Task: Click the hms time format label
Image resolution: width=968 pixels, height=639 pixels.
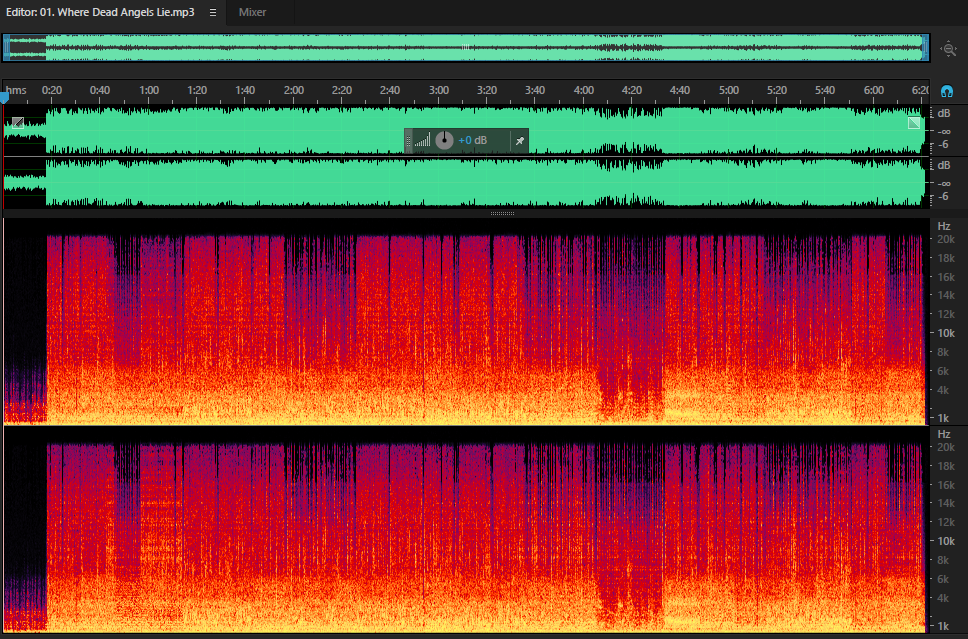Action: click(x=16, y=90)
